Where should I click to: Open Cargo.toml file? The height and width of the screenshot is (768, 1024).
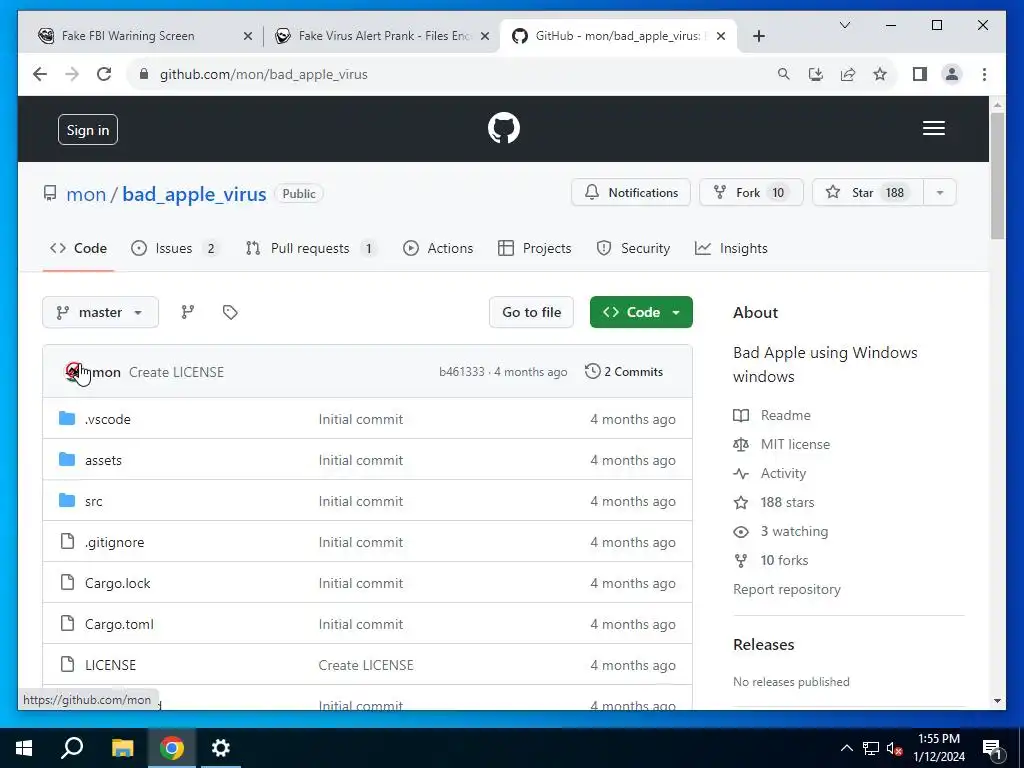pyautogui.click(x=120, y=624)
